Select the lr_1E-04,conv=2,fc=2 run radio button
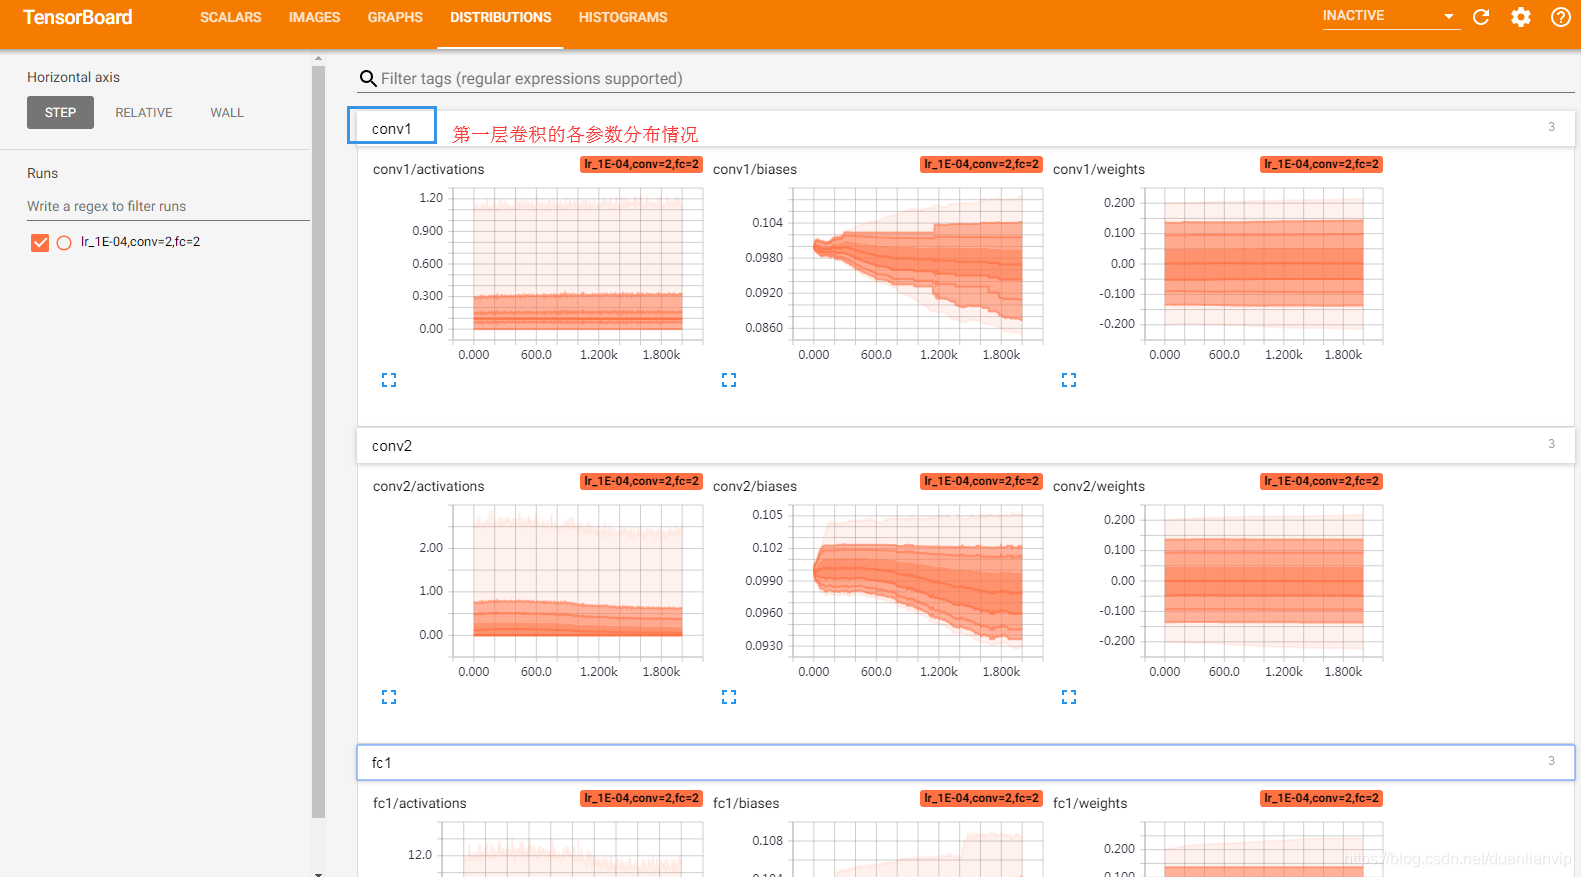Image resolution: width=1581 pixels, height=877 pixels. (x=64, y=242)
